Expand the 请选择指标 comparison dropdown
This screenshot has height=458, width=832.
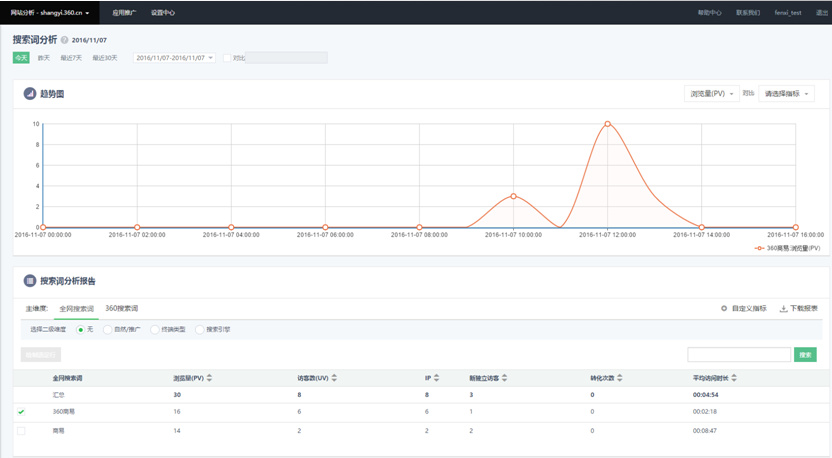(x=787, y=94)
